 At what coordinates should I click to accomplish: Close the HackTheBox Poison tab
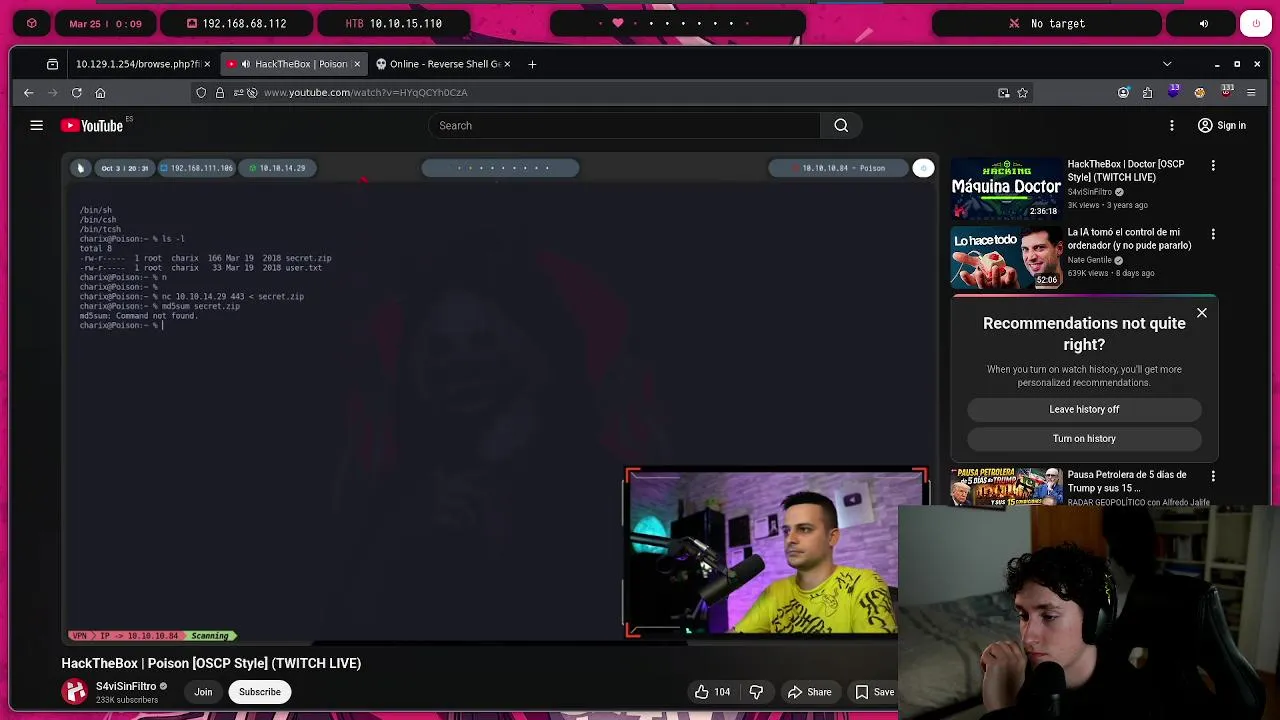[x=357, y=64]
